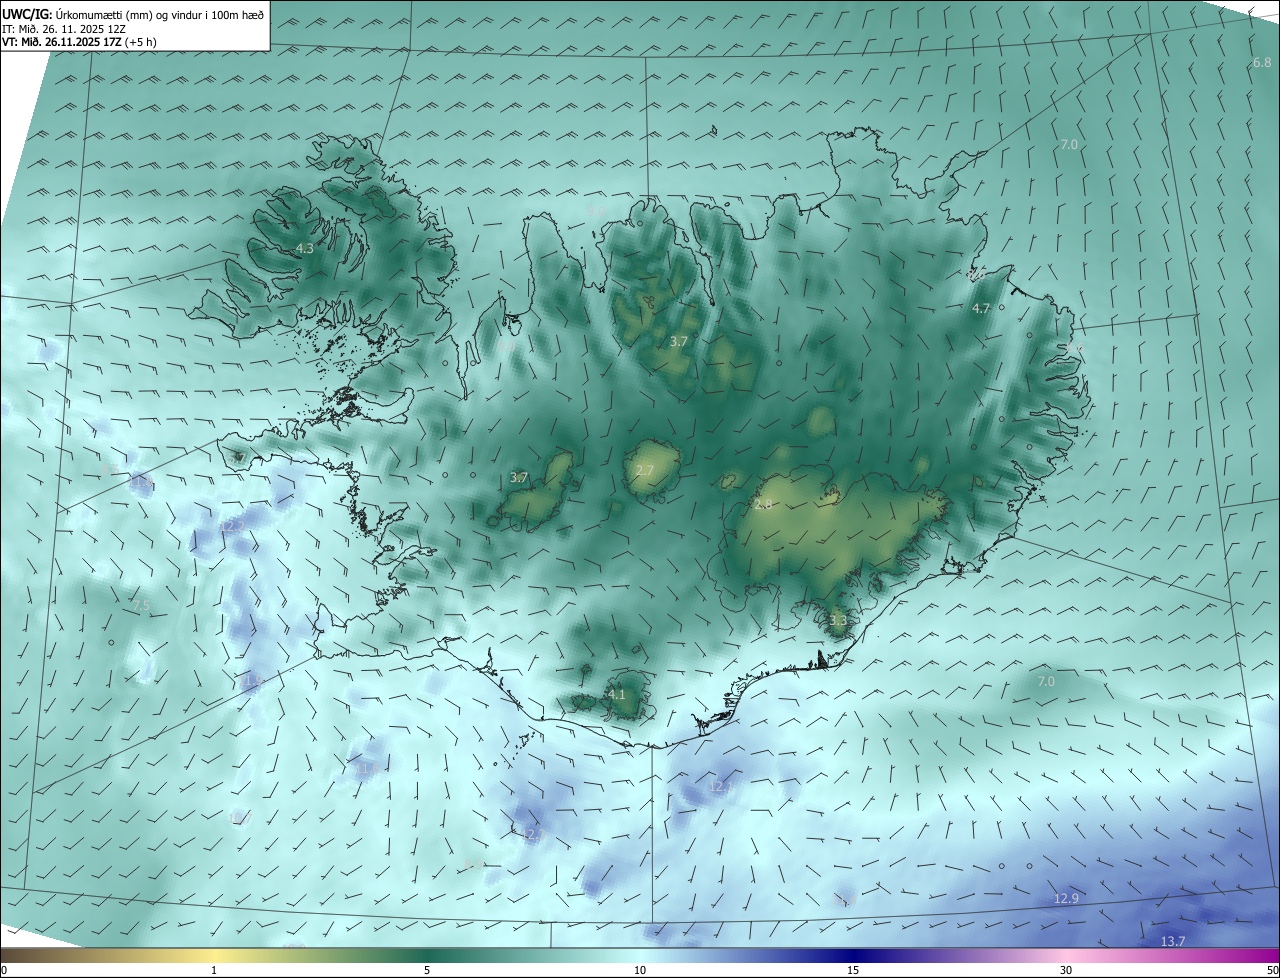1280x978 pixels.
Task: Click the 13.7 value above the color scale
Action: click(x=1173, y=941)
